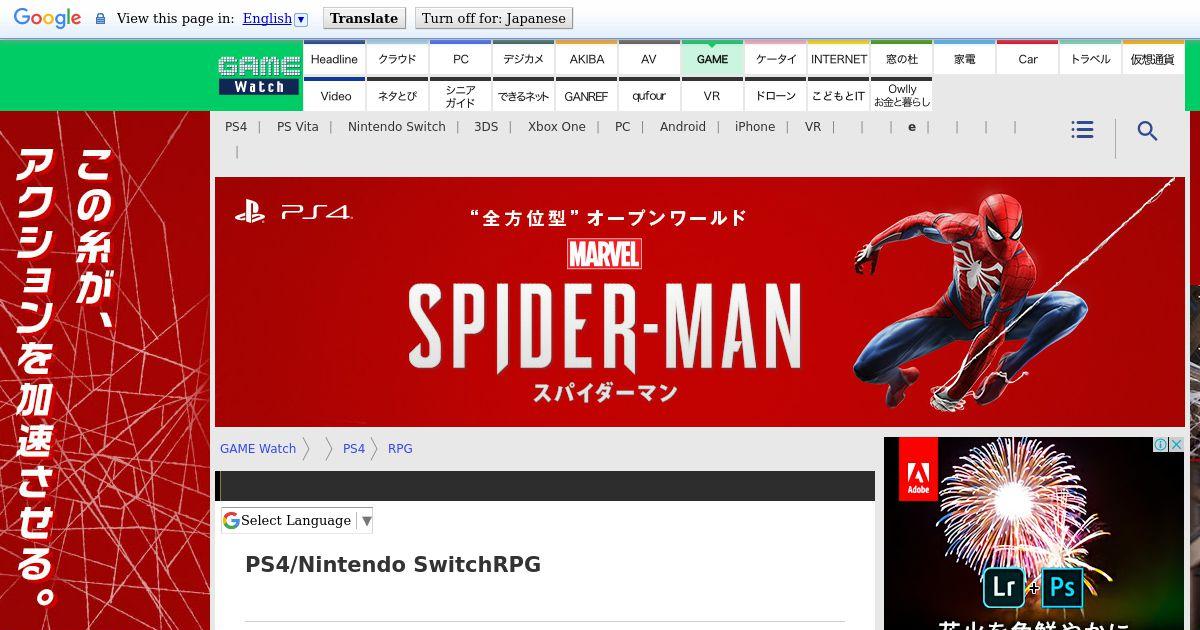Open the Select Language dropdown
Screen dimensions: 1200x630
tap(297, 520)
